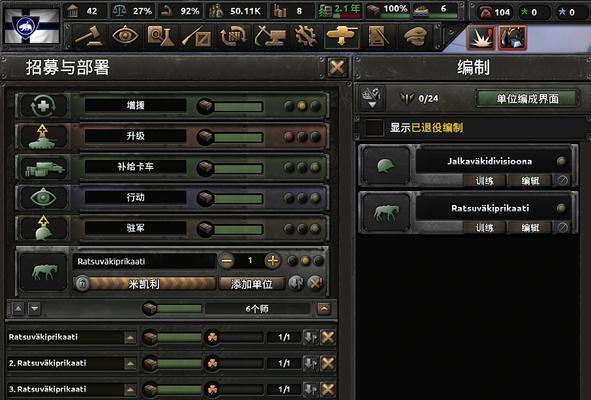Open the officer cap icon in top bar
This screenshot has width=591, height=400.
(415, 37)
